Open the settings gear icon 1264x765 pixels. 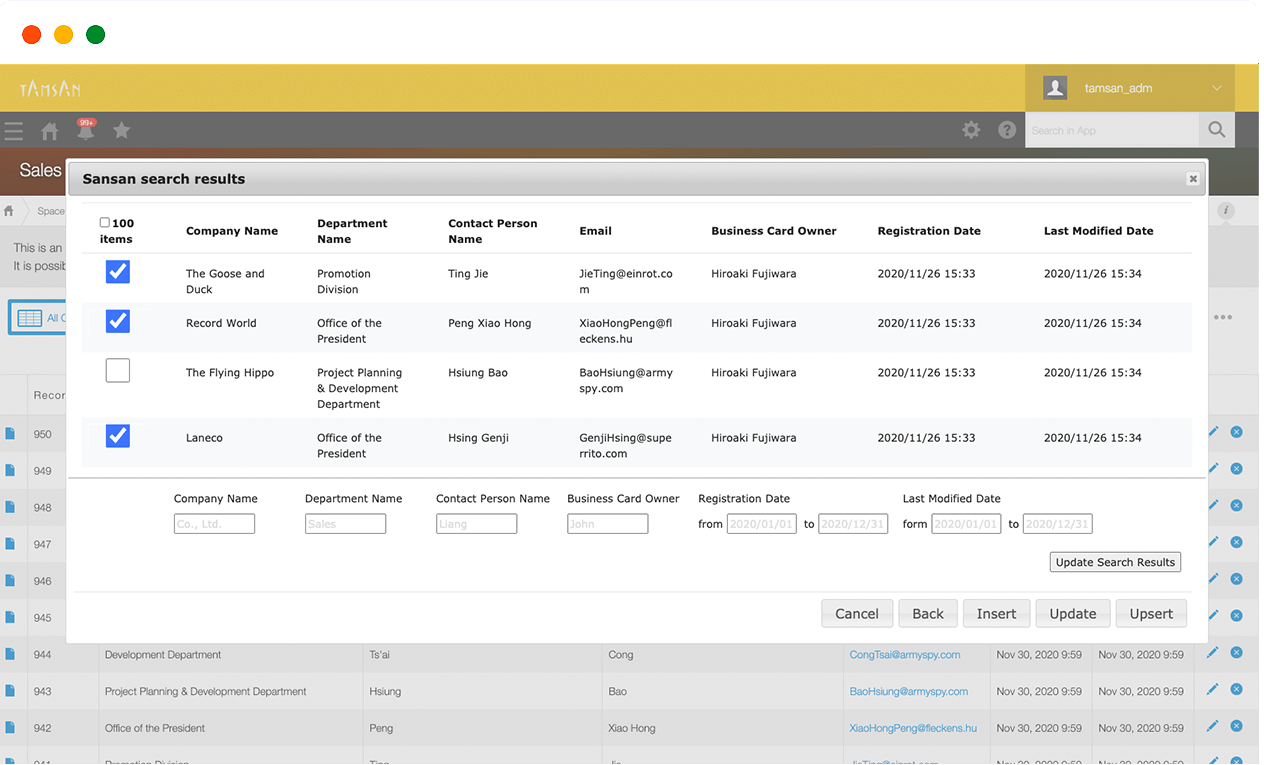971,130
